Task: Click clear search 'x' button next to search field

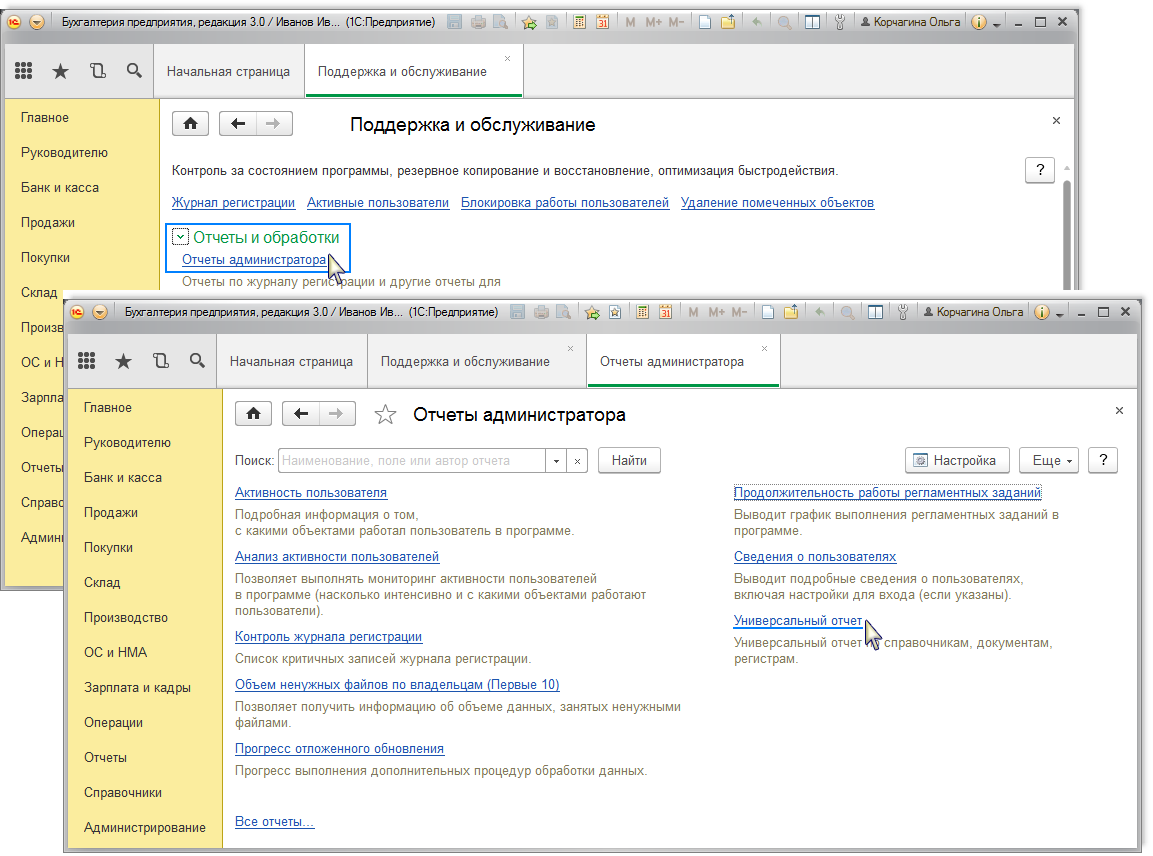Action: (577, 461)
